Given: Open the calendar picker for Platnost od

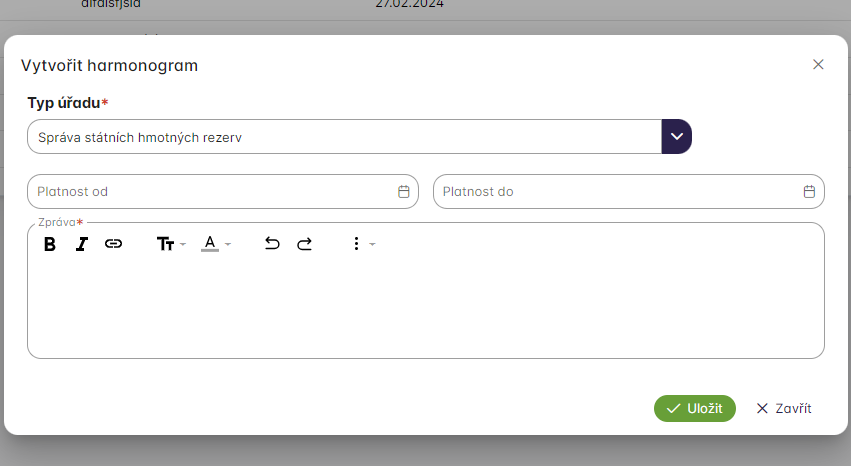Looking at the screenshot, I should tap(404, 192).
